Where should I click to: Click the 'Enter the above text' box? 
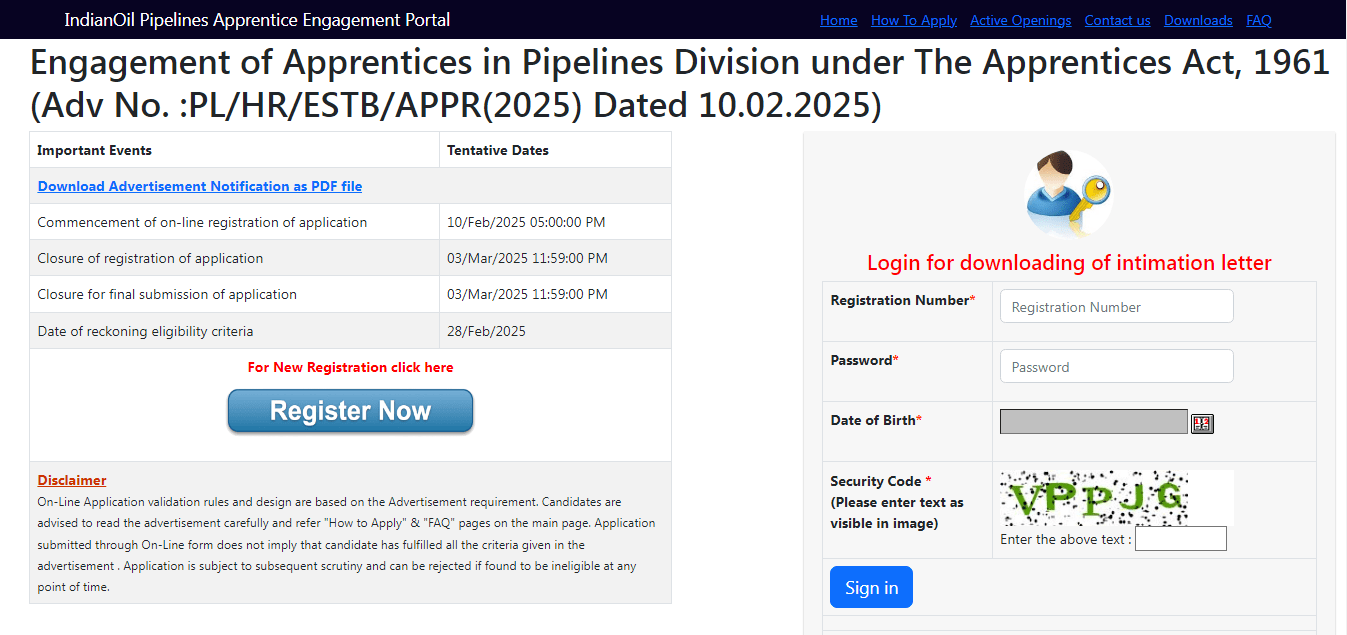tap(1180, 539)
